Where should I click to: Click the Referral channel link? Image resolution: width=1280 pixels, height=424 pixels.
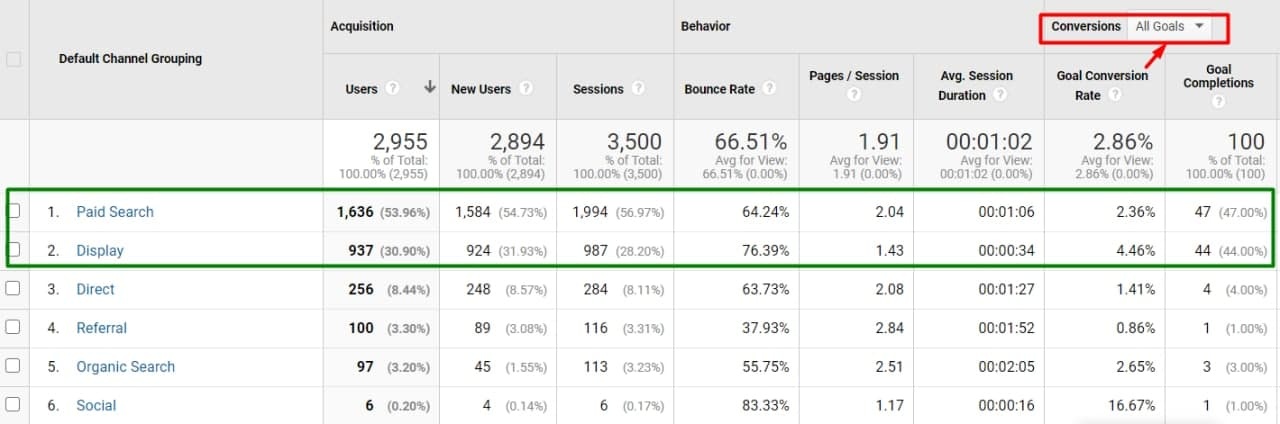[101, 328]
